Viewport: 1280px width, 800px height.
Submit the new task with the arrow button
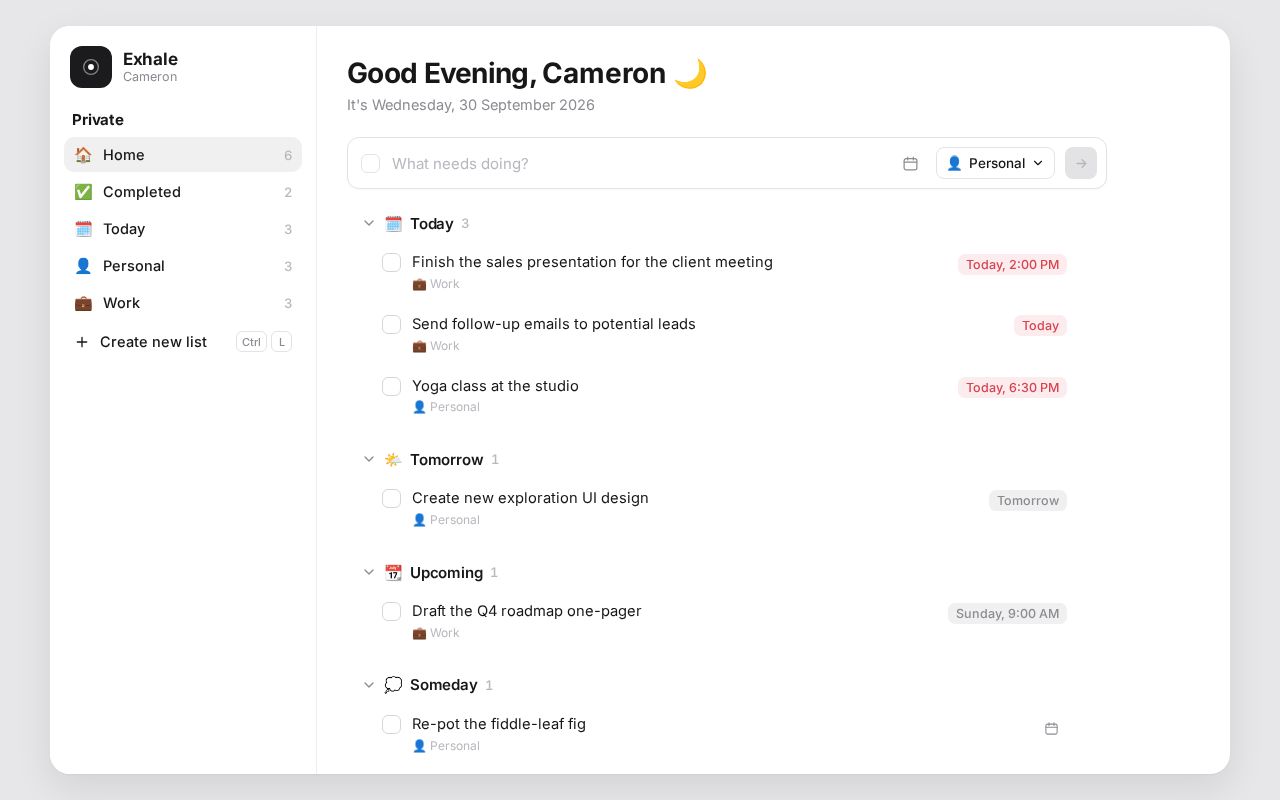point(1081,163)
